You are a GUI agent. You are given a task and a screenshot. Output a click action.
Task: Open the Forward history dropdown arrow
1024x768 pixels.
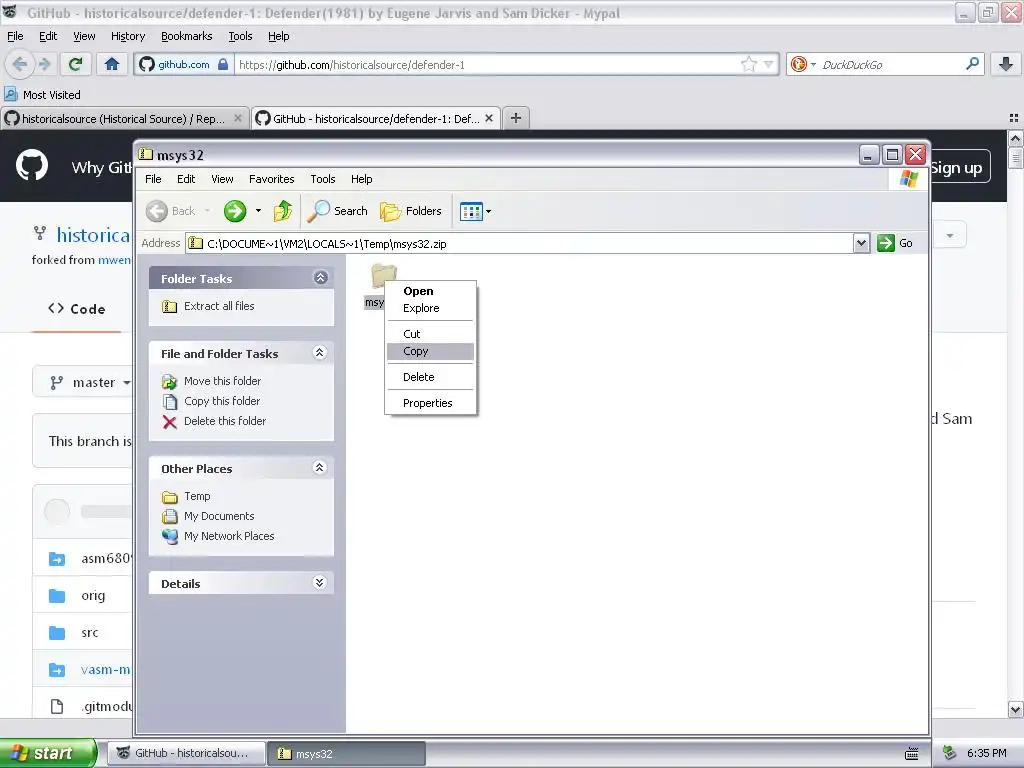click(258, 211)
